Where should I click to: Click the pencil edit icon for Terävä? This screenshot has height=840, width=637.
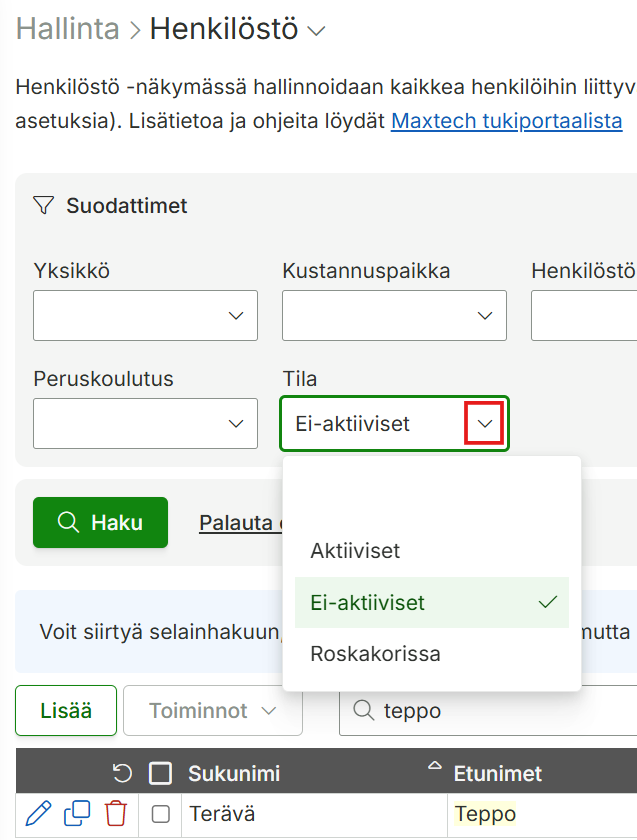39,814
